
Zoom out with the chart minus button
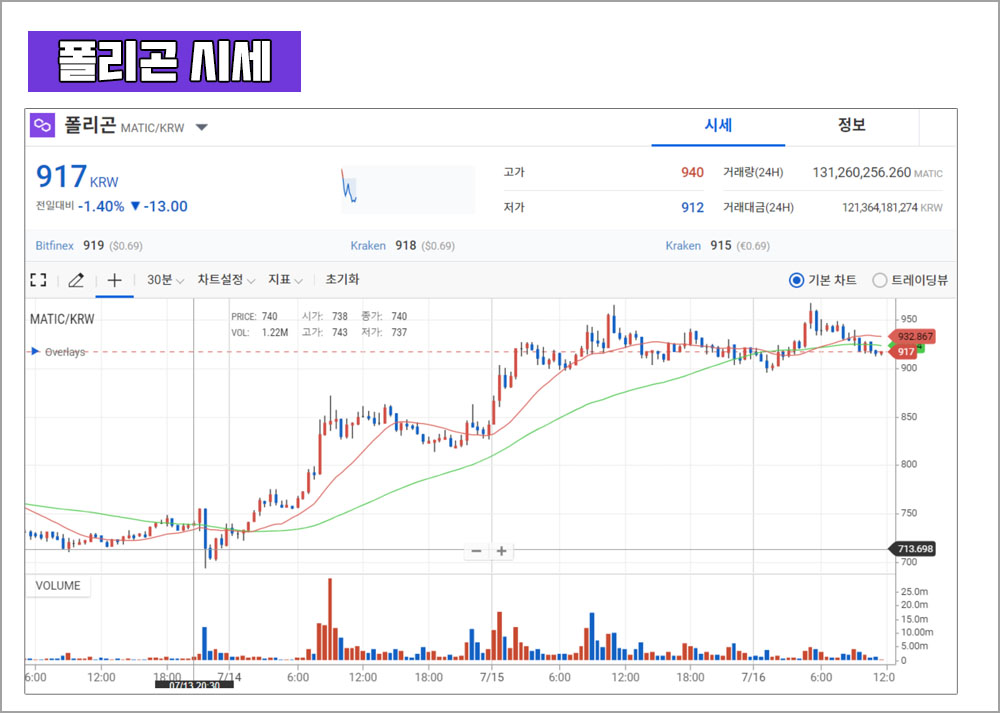(x=476, y=551)
